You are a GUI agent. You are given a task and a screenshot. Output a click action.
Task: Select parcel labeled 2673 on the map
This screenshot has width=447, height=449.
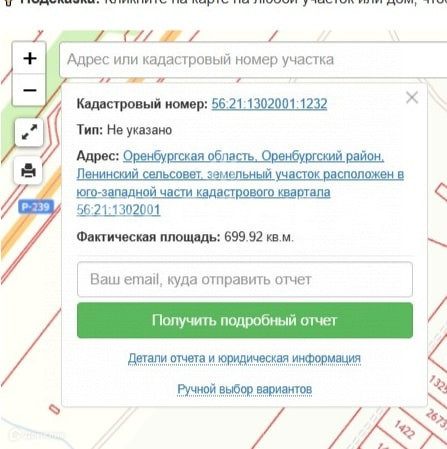tap(437, 418)
